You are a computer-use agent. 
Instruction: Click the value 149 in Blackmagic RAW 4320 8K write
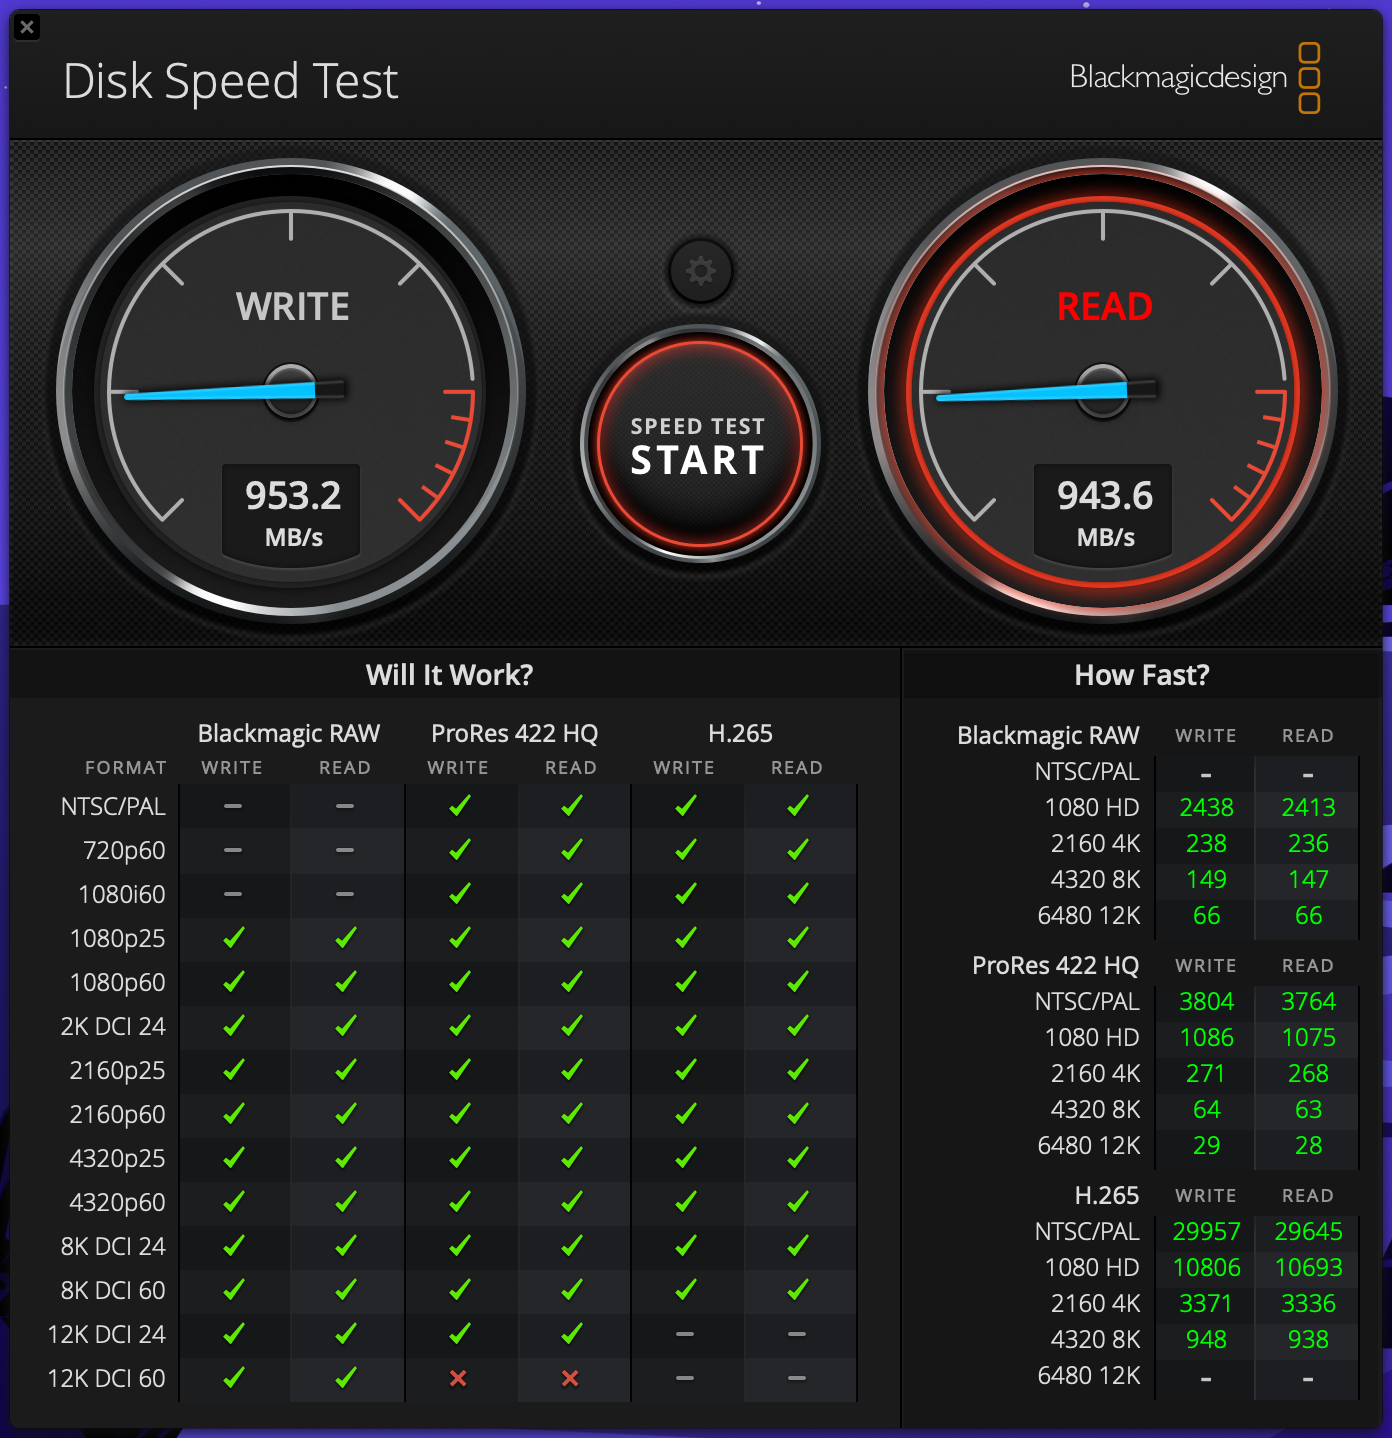1206,879
